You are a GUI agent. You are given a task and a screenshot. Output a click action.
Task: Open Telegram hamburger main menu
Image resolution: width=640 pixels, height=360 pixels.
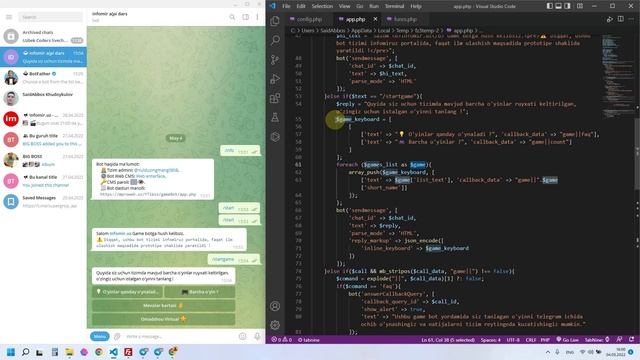(9, 17)
